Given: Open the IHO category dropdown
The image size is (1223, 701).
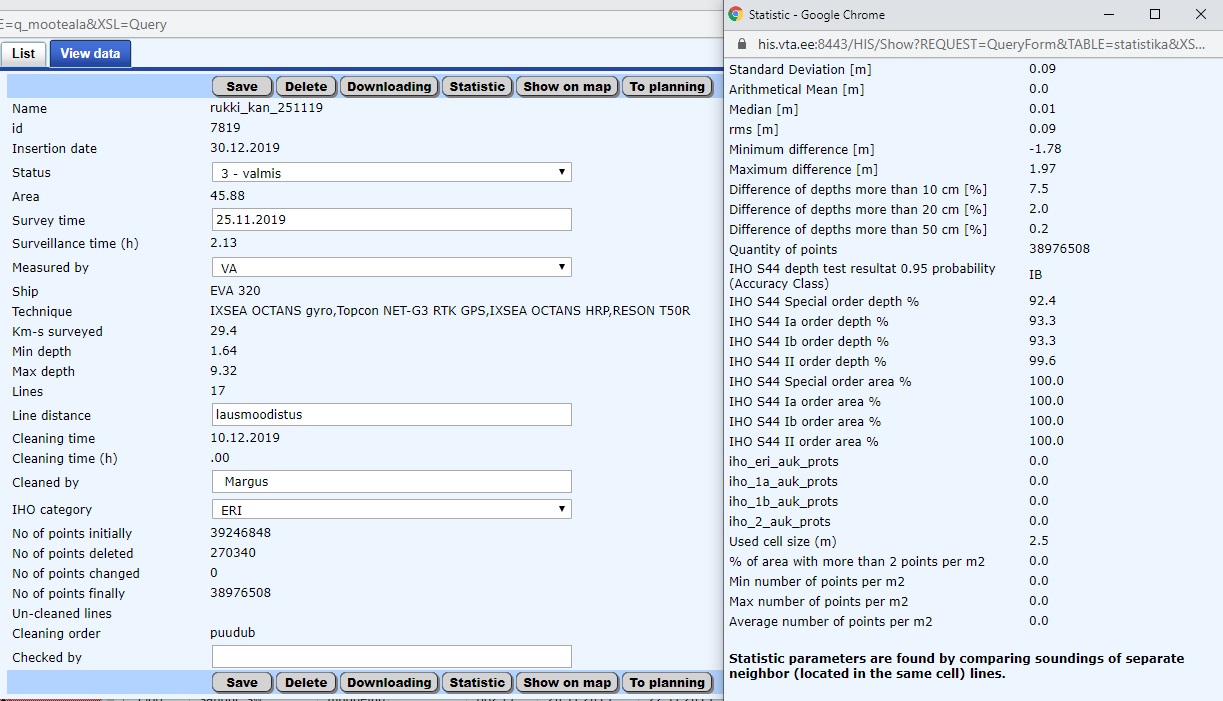Looking at the screenshot, I should (x=391, y=510).
